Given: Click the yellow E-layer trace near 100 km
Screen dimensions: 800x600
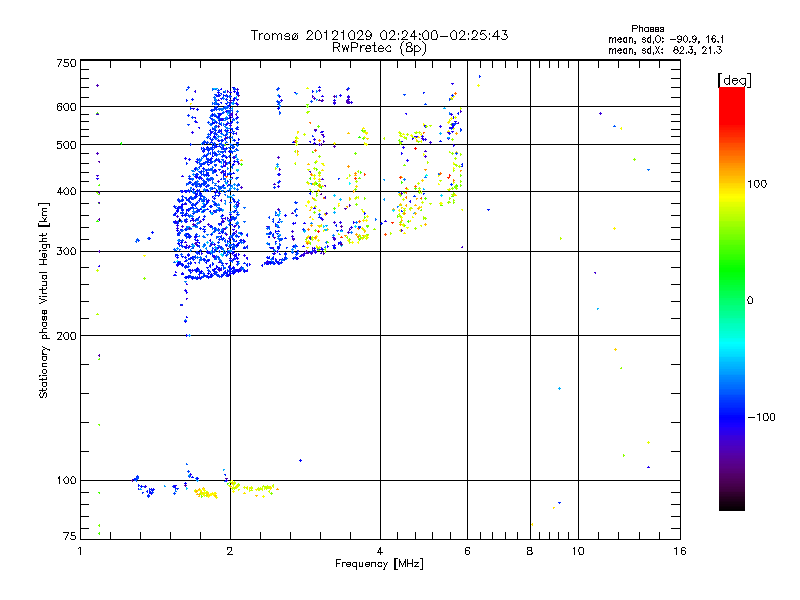Looking at the screenshot, I should [x=236, y=490].
